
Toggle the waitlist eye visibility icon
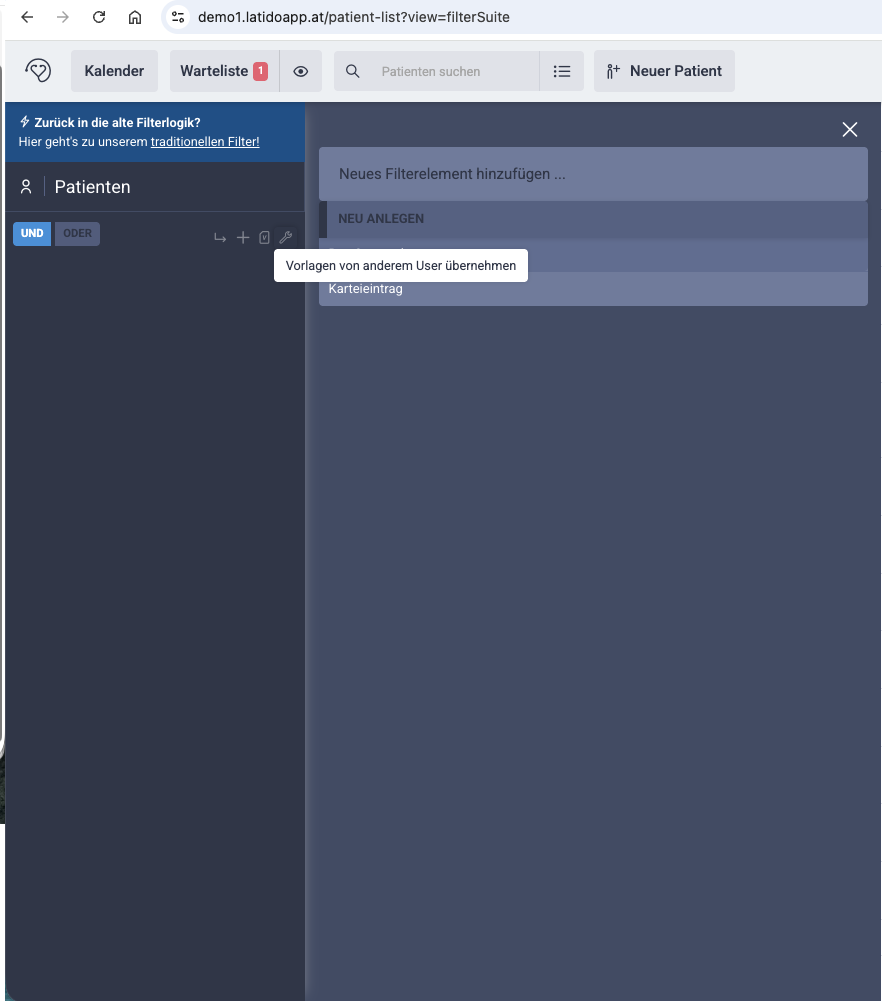[300, 71]
